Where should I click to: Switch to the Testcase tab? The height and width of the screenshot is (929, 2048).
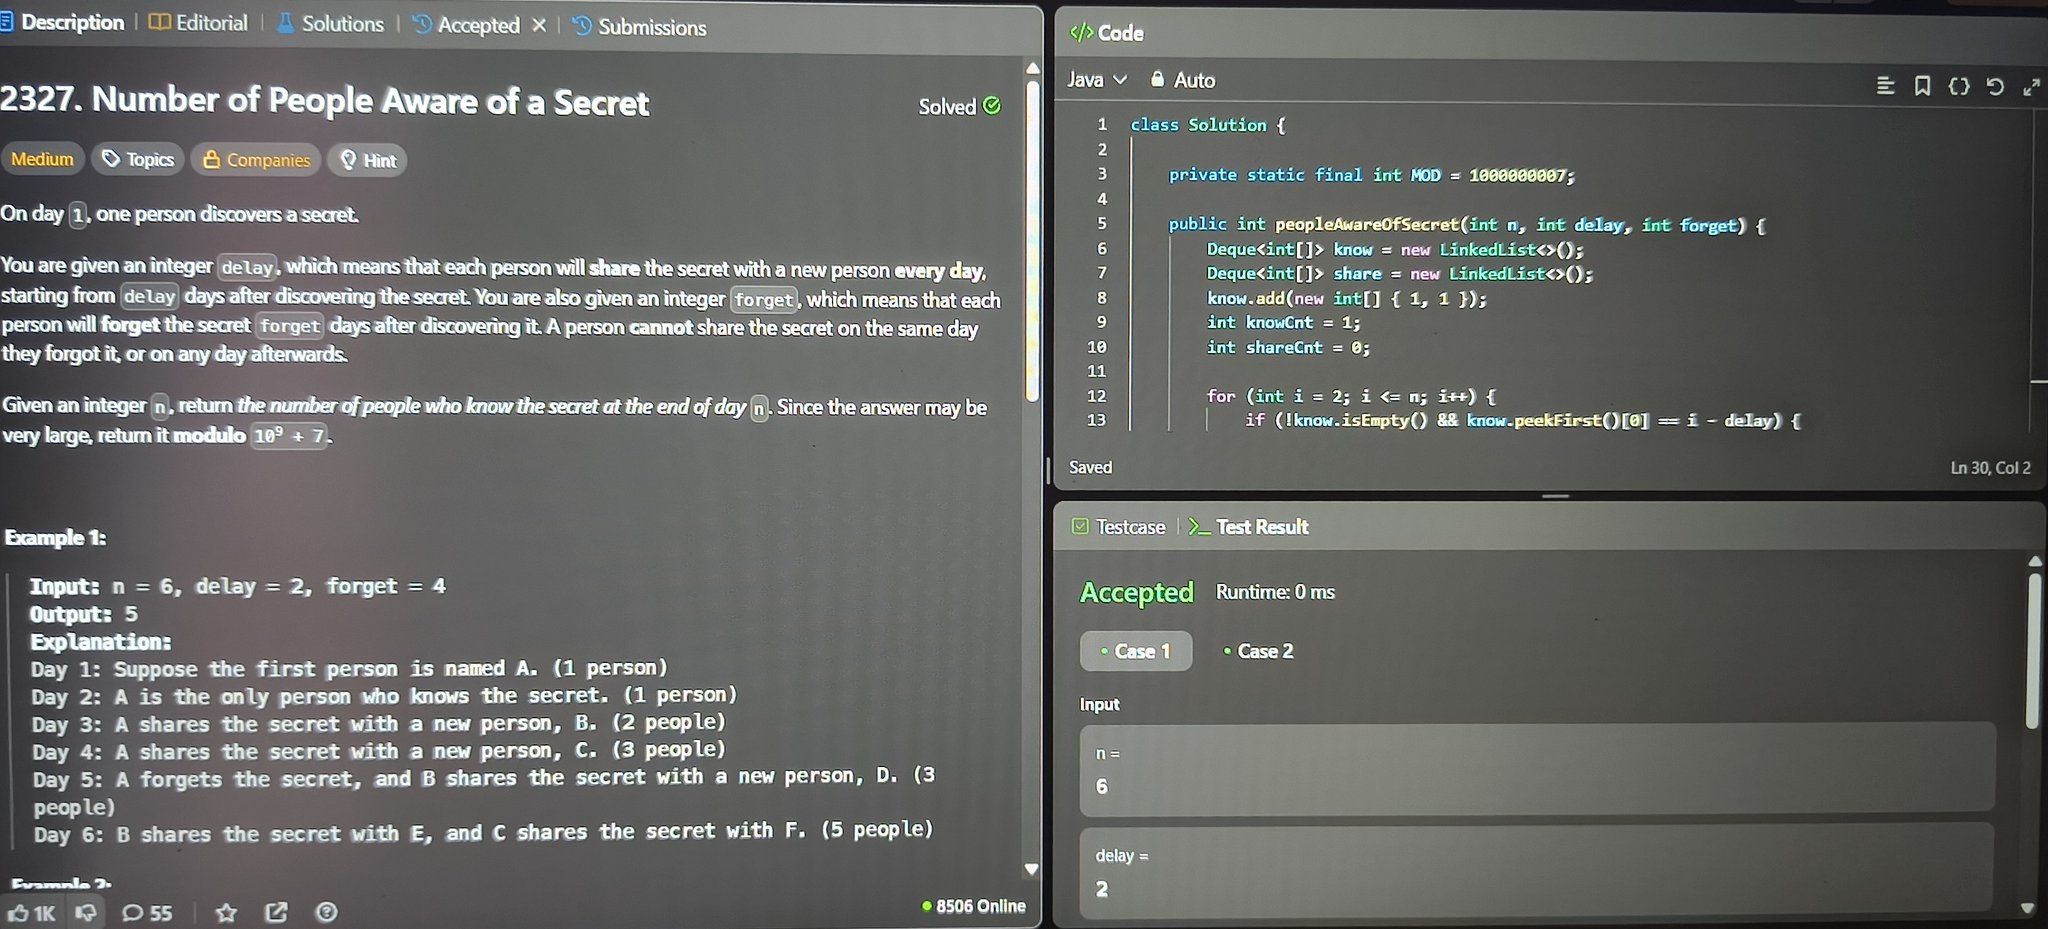[x=1118, y=527]
